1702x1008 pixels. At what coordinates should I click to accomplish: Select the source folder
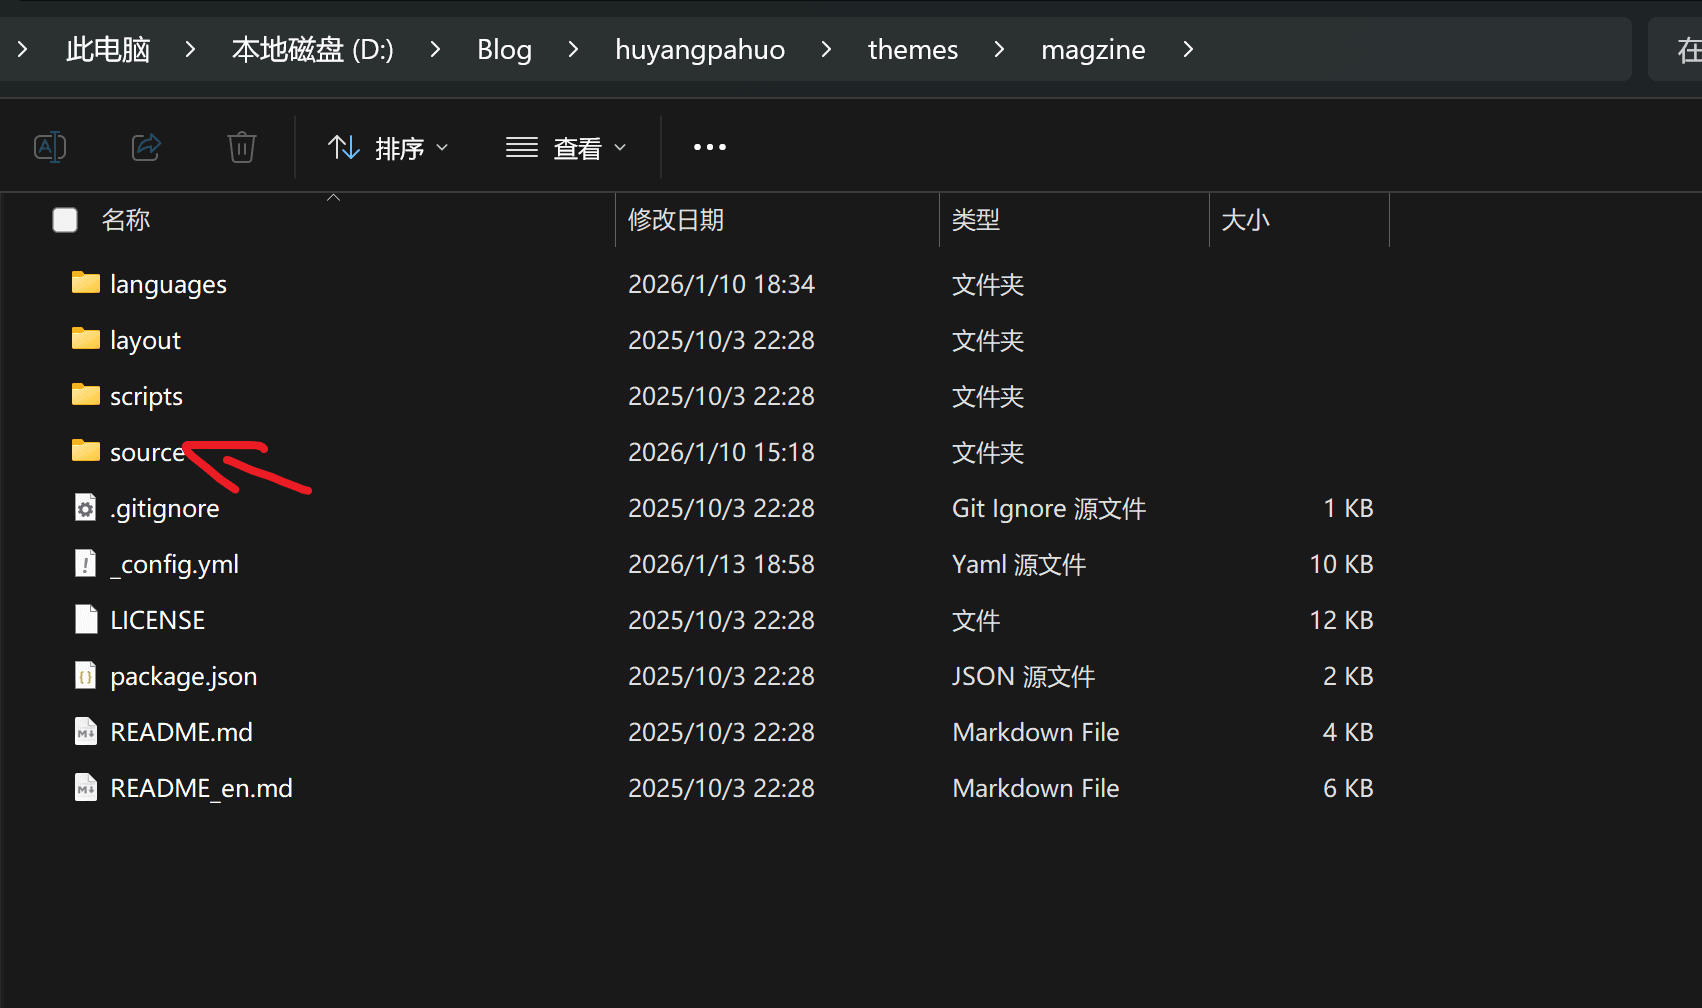[146, 453]
